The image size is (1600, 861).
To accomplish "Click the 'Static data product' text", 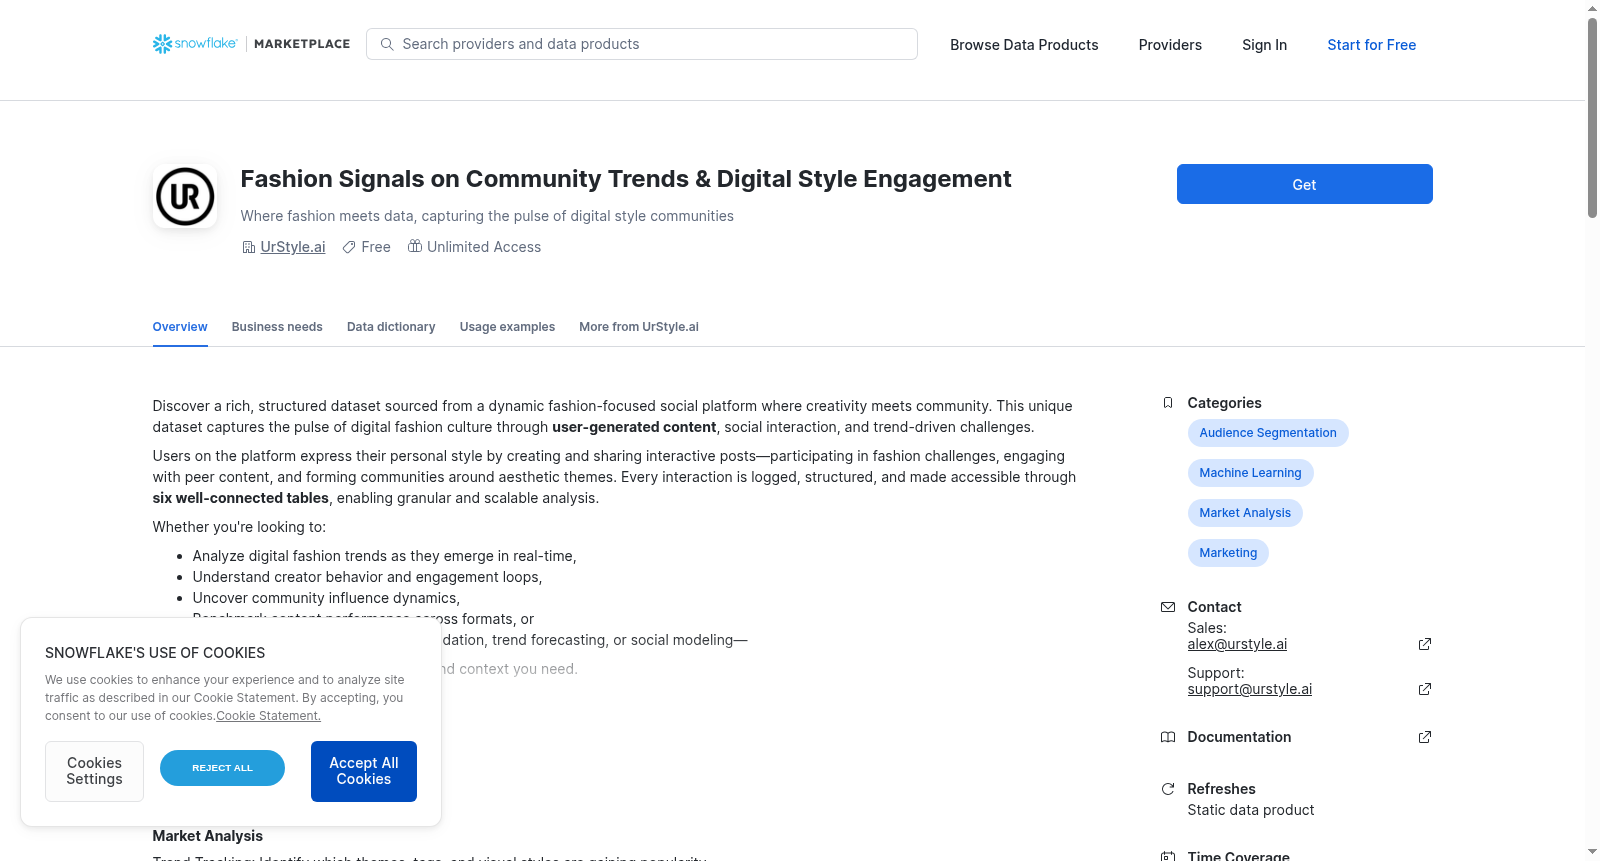I will click(x=1251, y=810).
